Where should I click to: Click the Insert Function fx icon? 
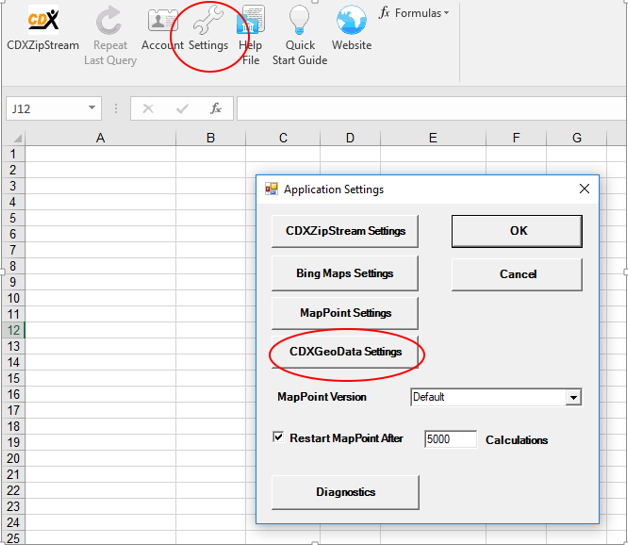(216, 108)
